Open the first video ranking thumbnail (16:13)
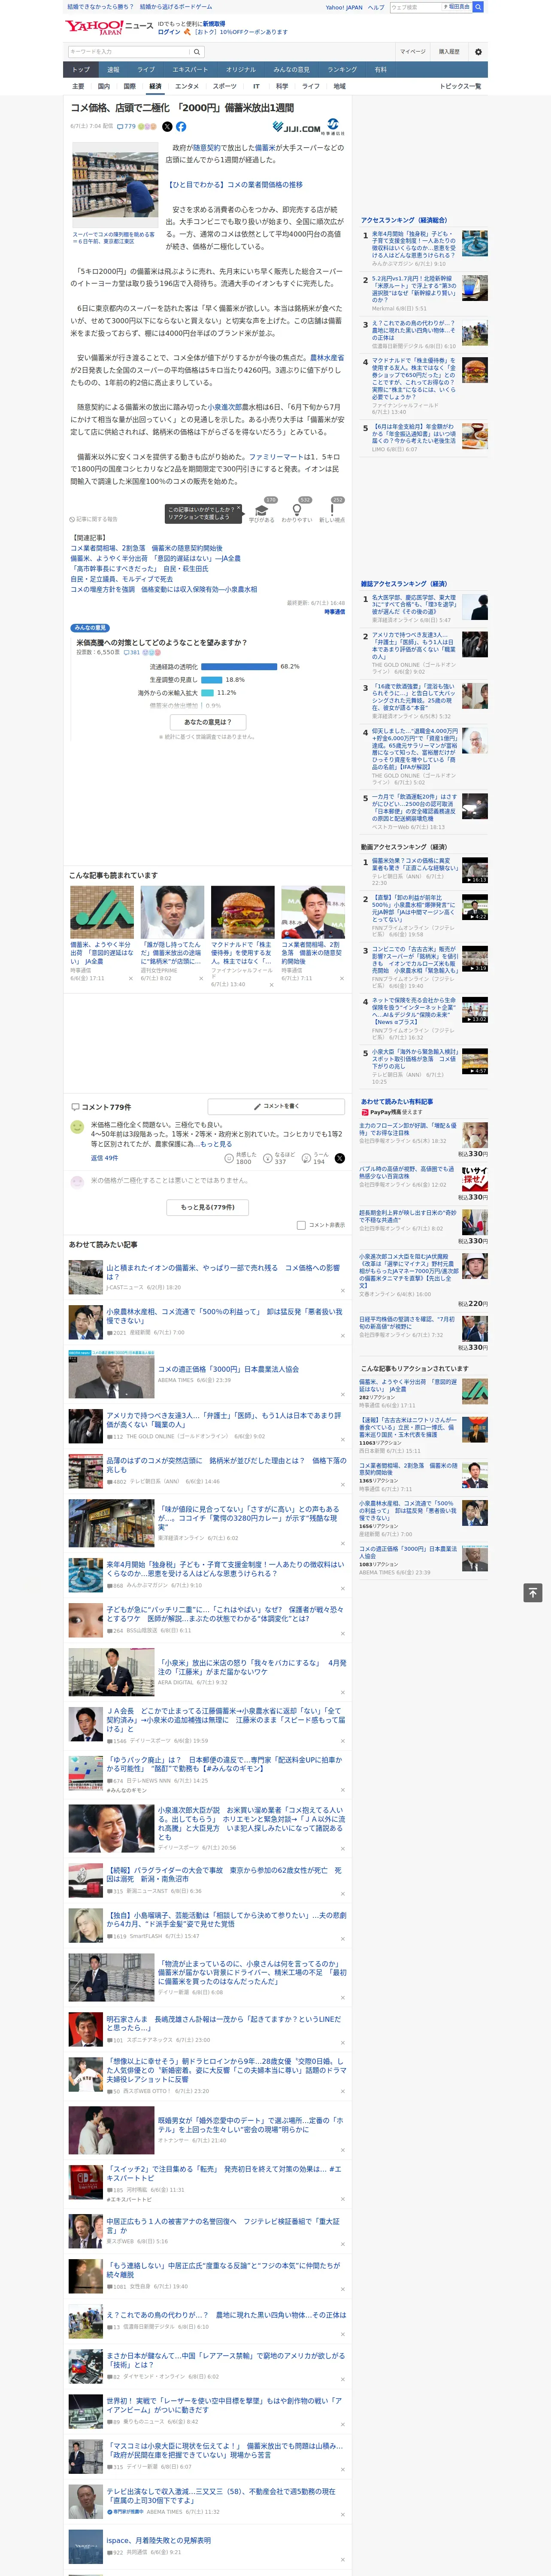Image resolution: width=551 pixels, height=2576 pixels. tap(475, 870)
